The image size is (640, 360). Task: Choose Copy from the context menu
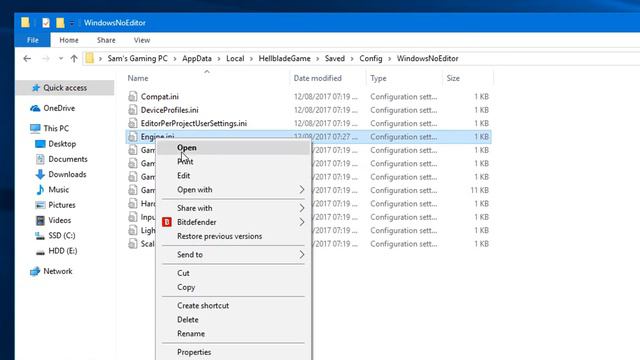coord(234,287)
